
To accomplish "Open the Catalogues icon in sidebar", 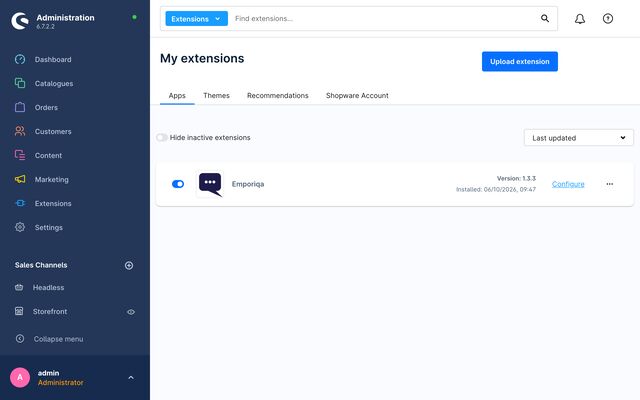I will 20,83.
